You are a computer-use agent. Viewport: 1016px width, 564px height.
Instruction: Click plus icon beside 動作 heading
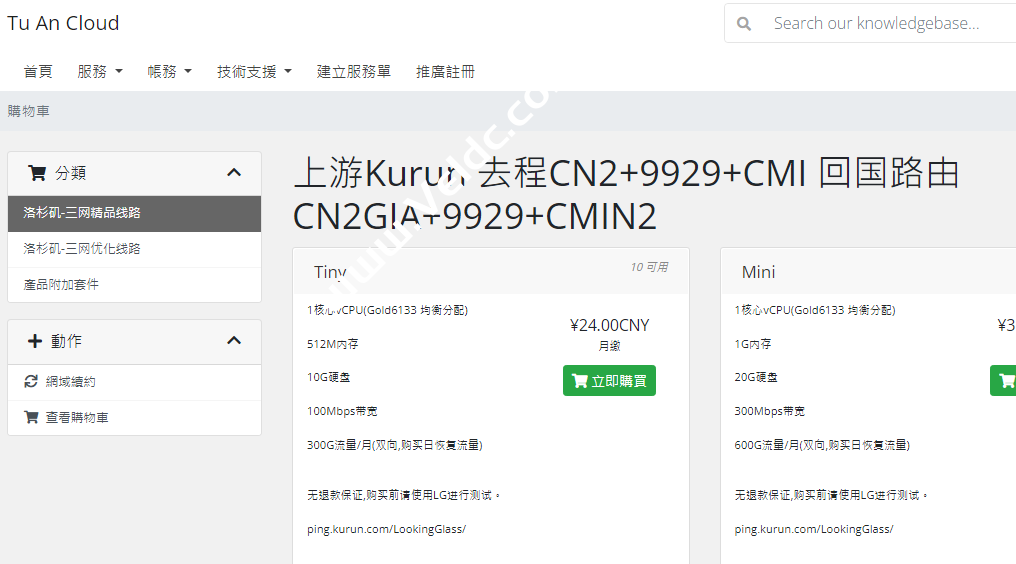pos(35,341)
